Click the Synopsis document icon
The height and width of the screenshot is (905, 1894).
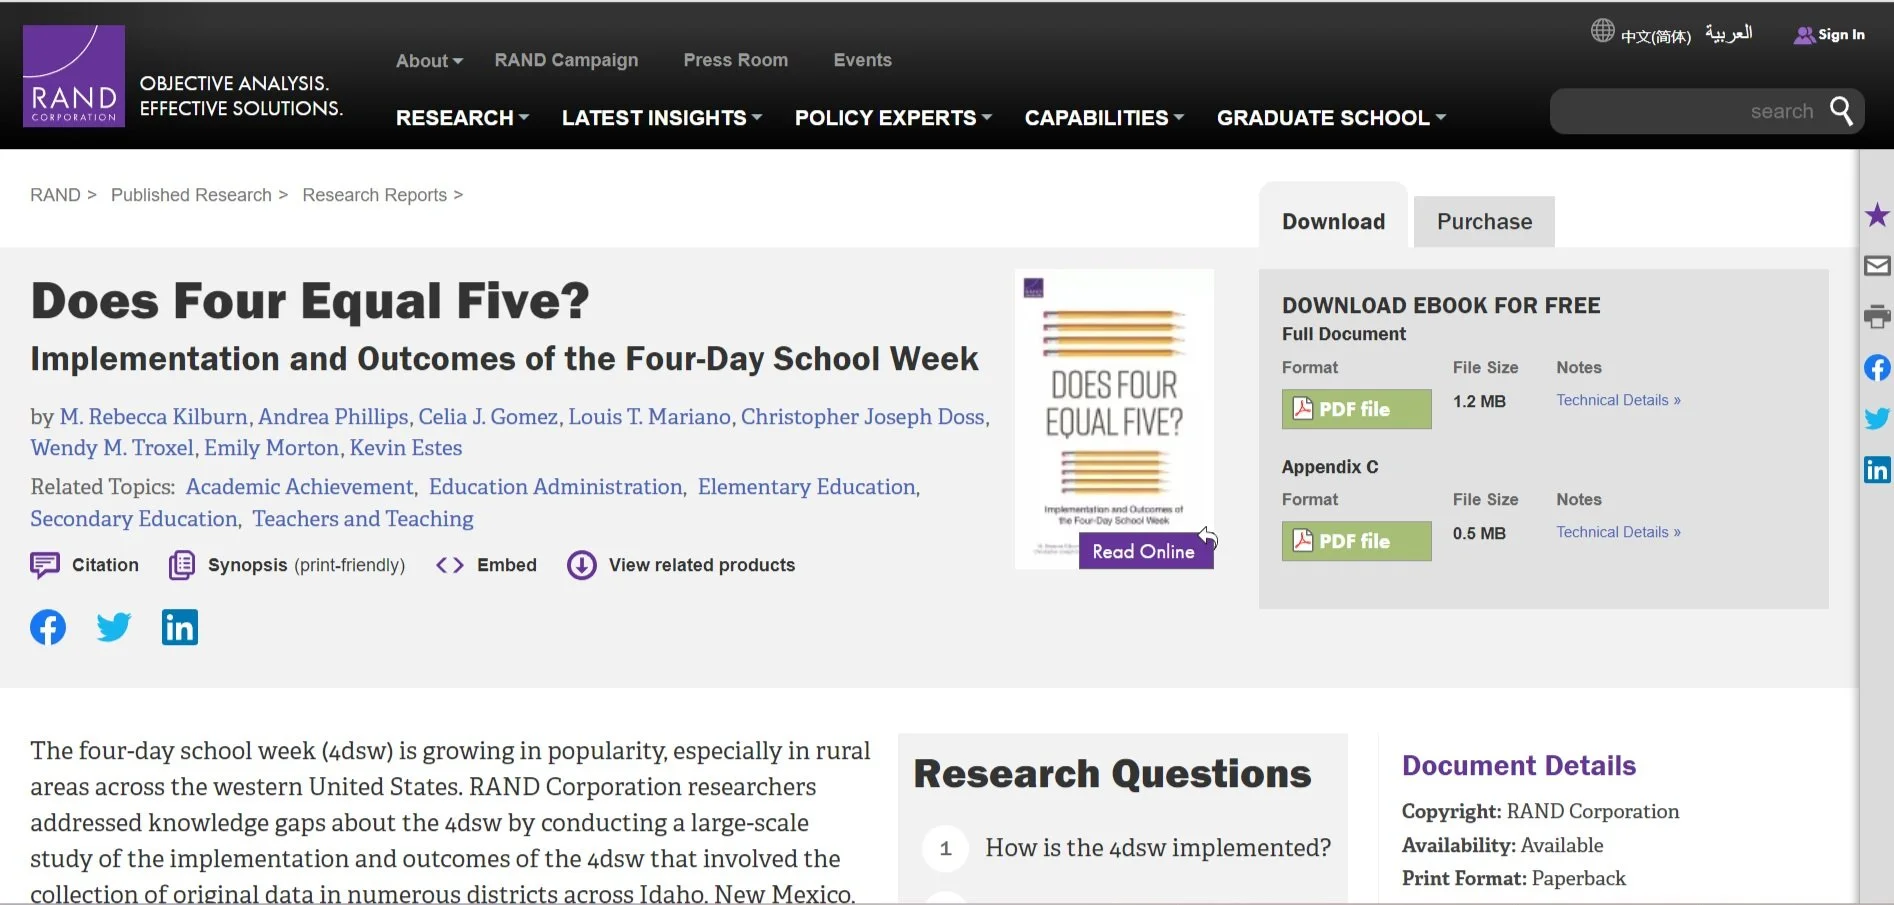tap(182, 565)
